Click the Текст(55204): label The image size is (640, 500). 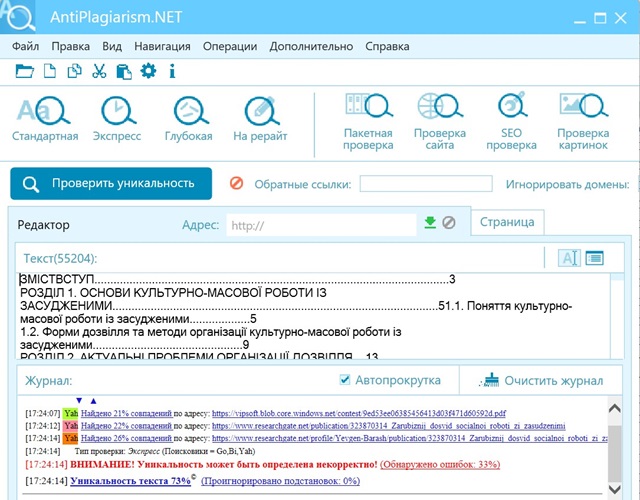click(x=60, y=259)
